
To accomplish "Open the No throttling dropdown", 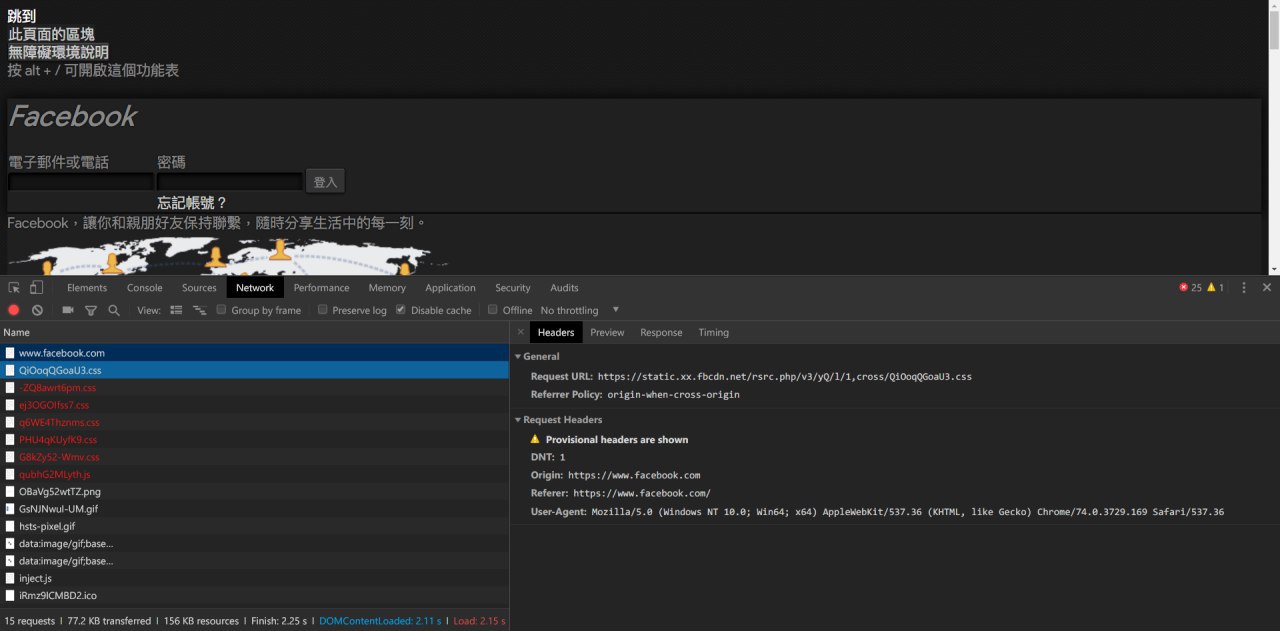I will (580, 310).
